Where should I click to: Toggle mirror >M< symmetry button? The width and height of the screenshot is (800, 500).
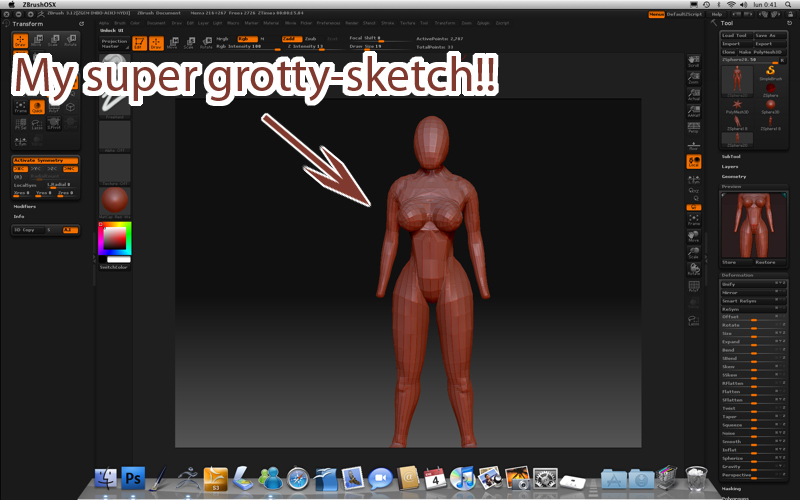(70, 169)
